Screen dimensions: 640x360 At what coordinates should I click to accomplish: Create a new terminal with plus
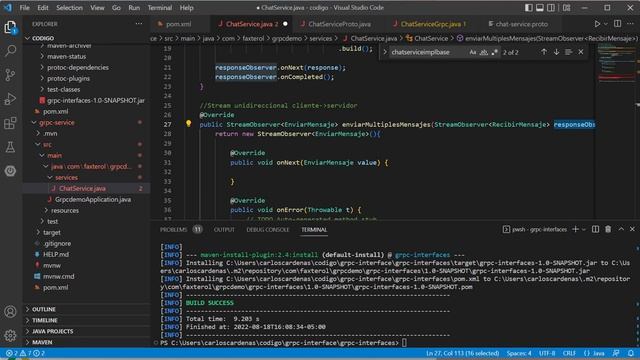pyautogui.click(x=576, y=229)
